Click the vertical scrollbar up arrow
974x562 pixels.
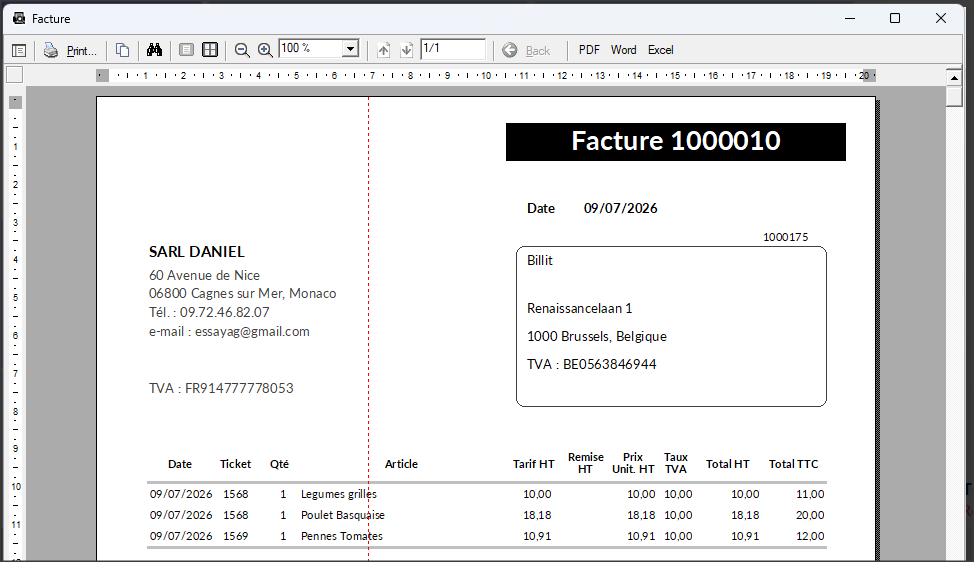pos(954,78)
